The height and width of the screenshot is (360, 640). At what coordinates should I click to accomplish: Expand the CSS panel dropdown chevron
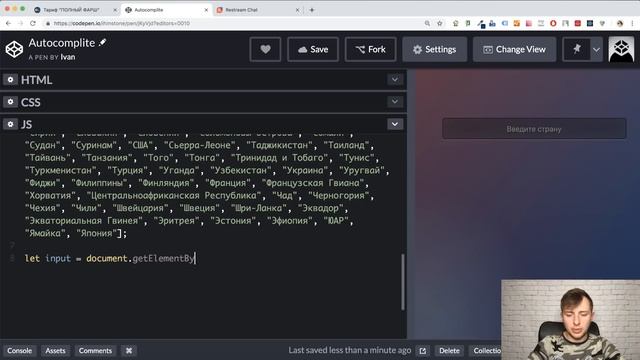coord(395,102)
